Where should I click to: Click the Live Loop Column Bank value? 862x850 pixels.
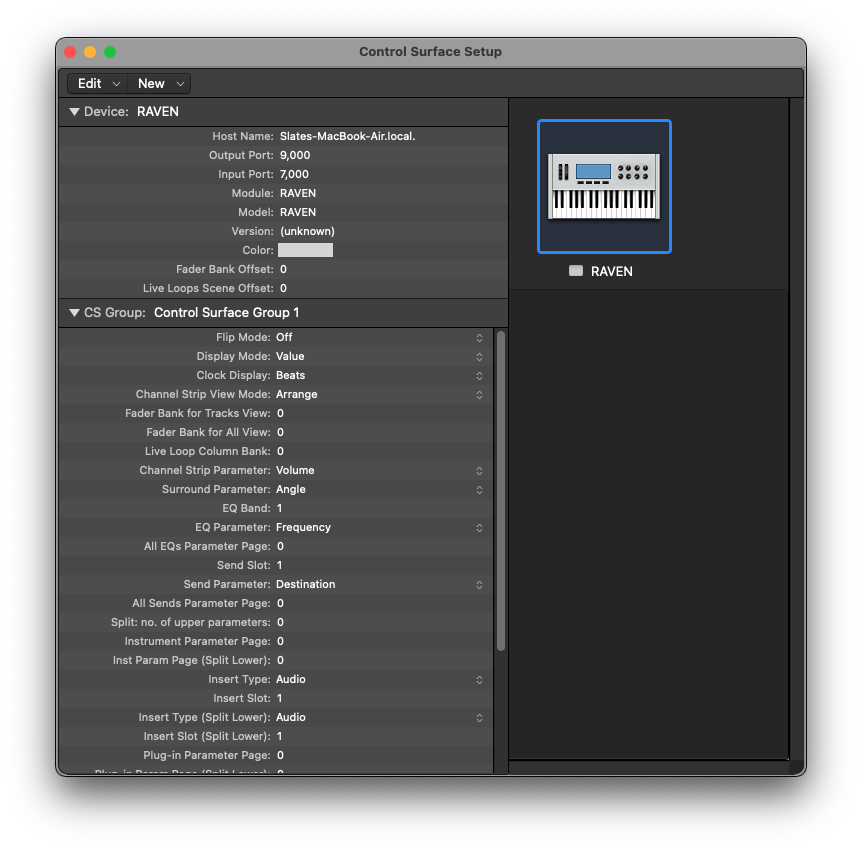click(280, 451)
